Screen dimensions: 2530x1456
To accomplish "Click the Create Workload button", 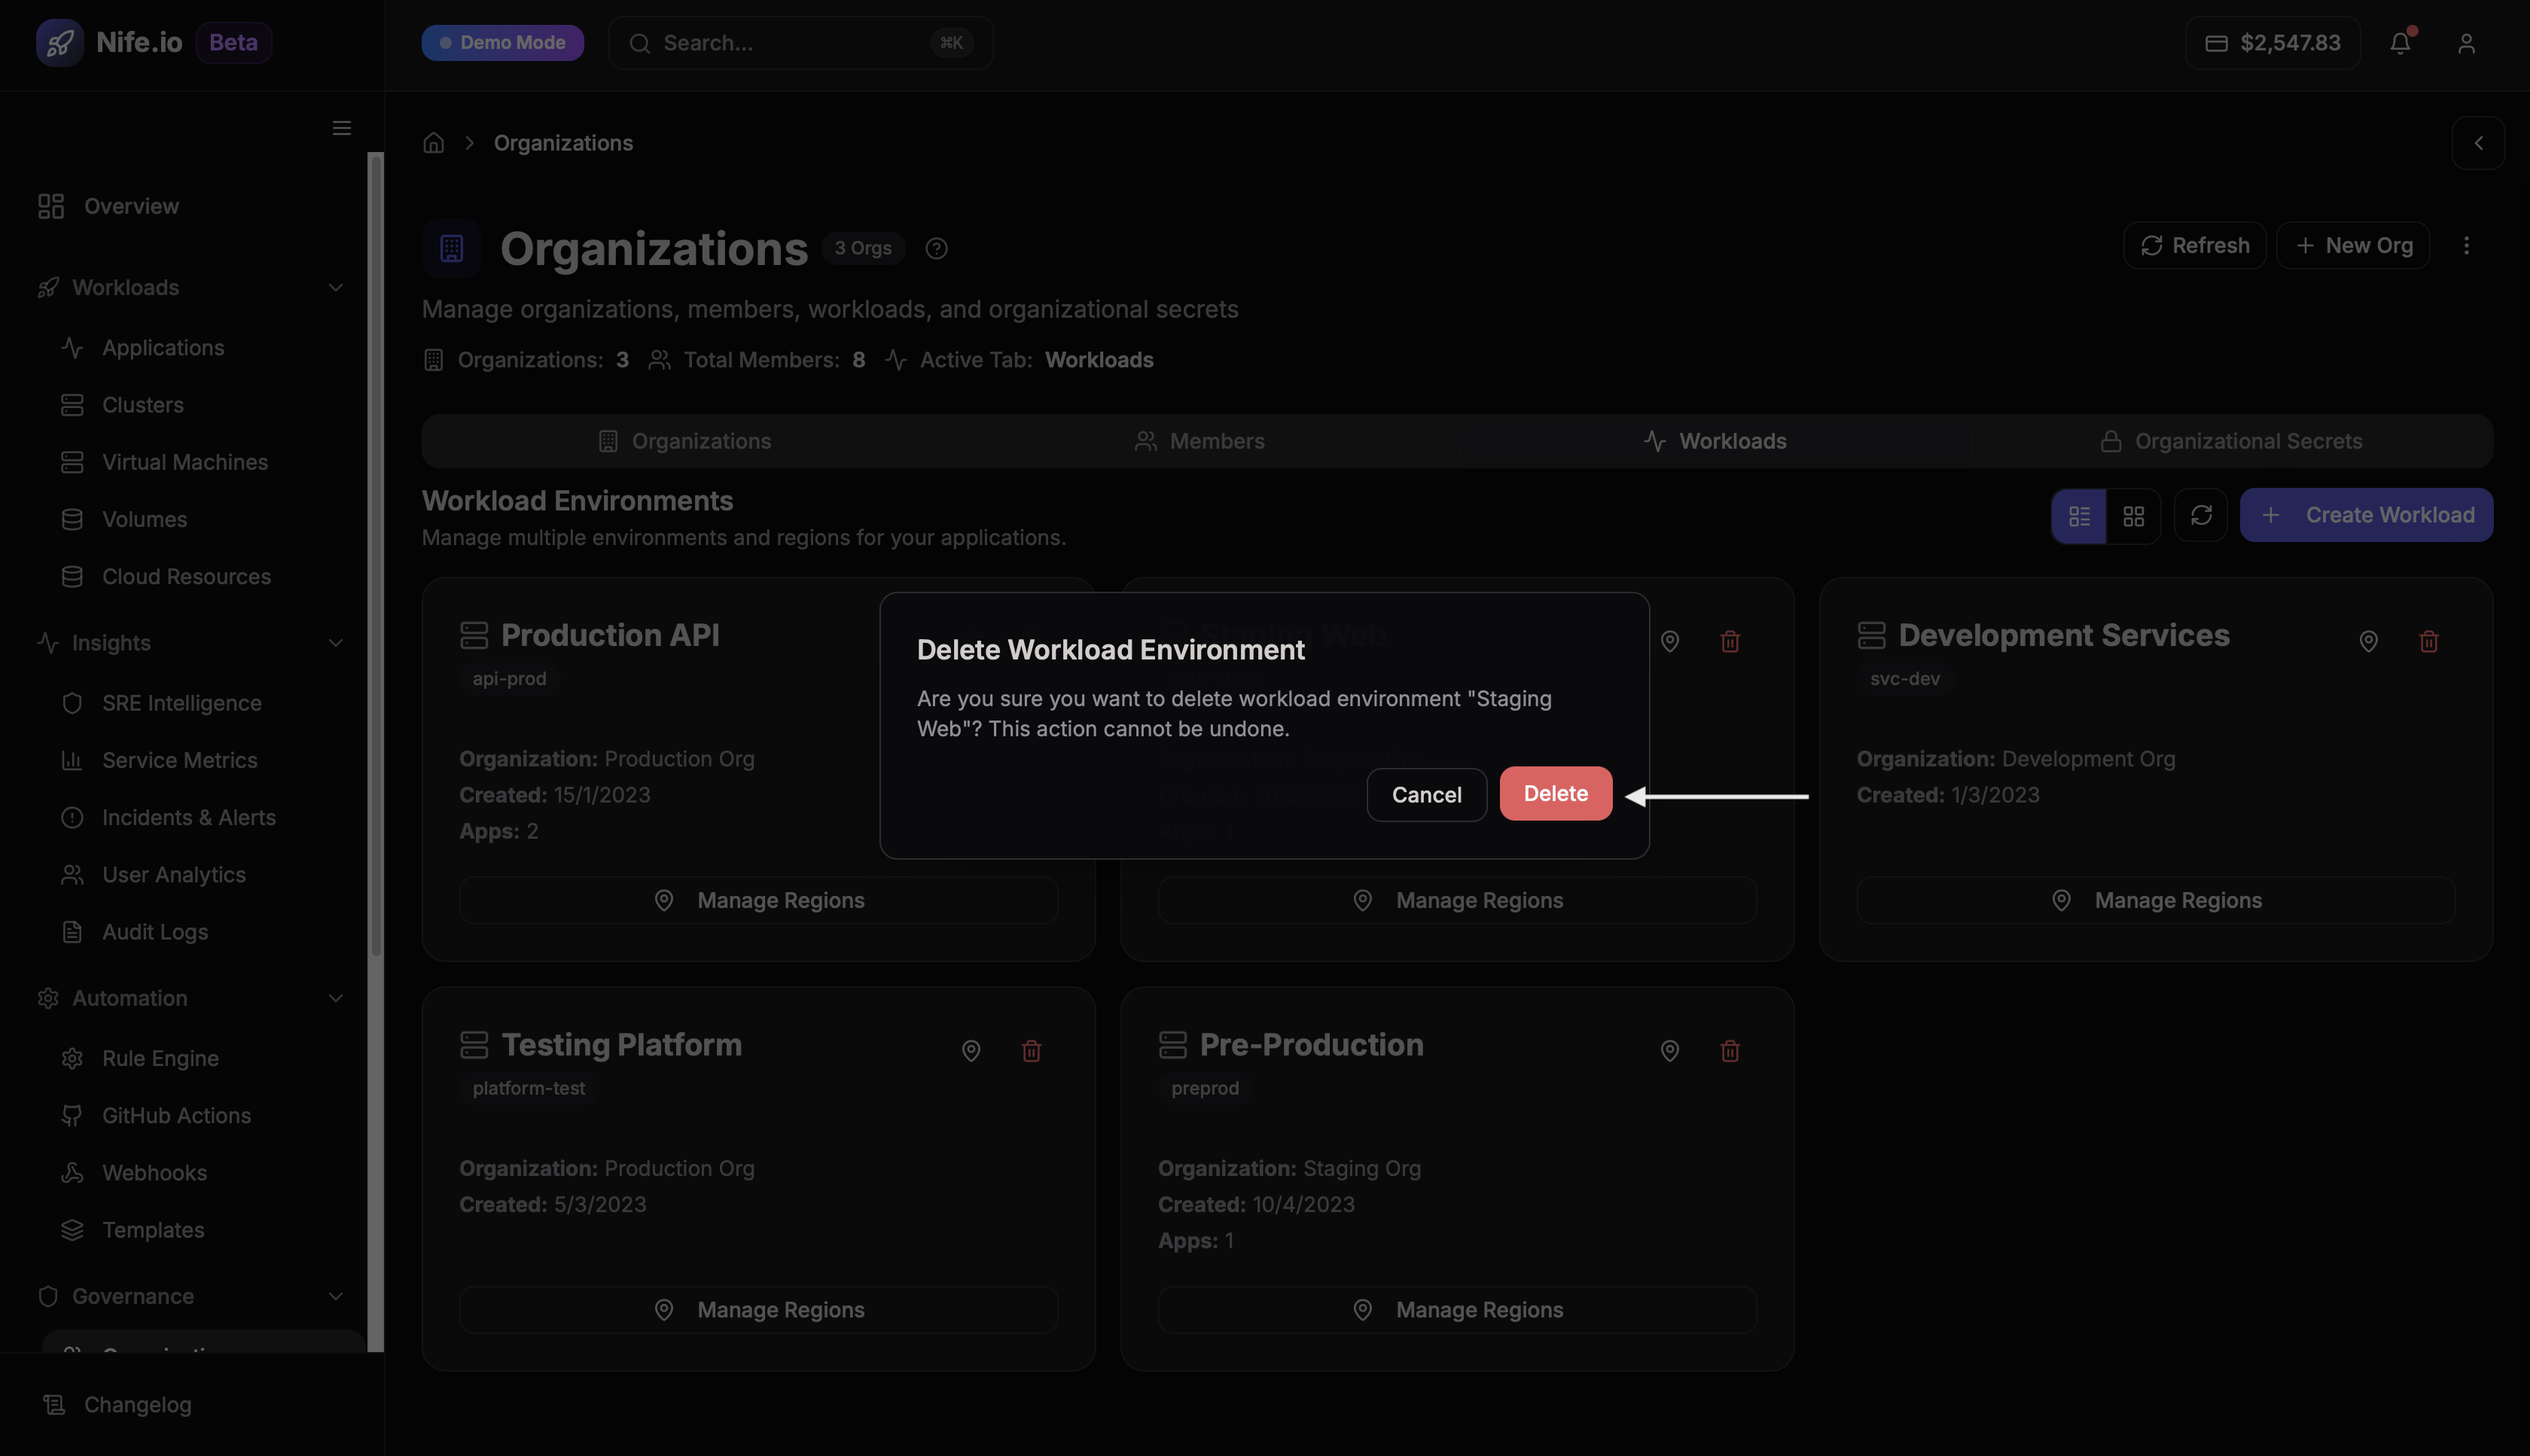I will 2366,515.
